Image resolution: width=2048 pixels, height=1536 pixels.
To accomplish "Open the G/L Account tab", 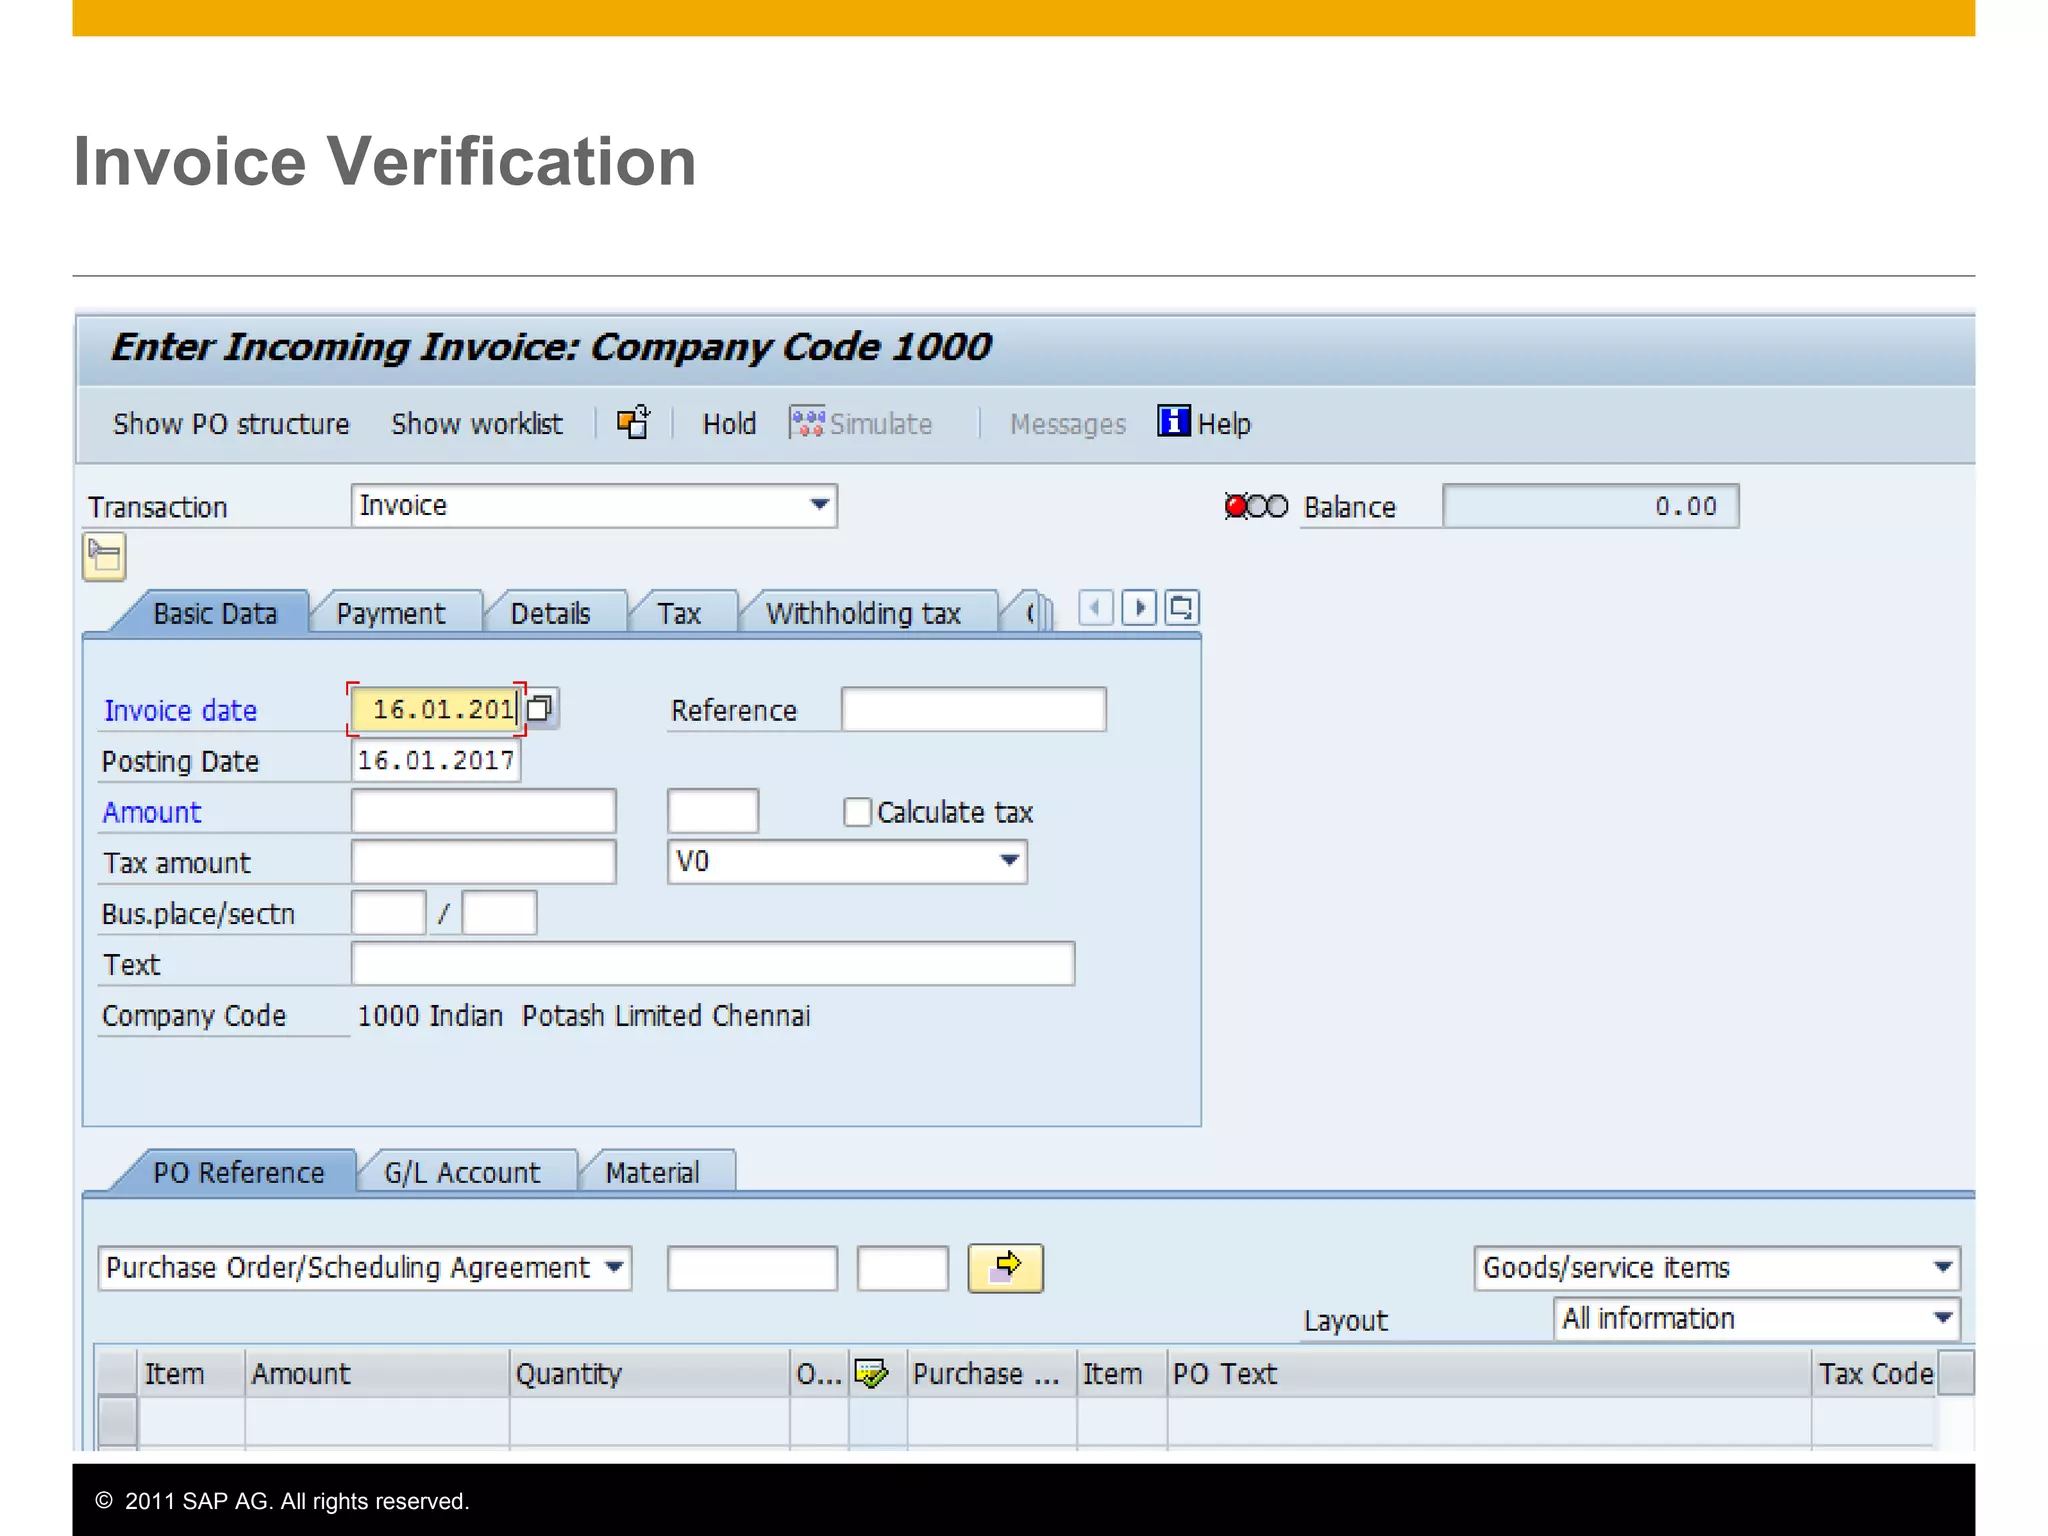I will click(x=462, y=1172).
